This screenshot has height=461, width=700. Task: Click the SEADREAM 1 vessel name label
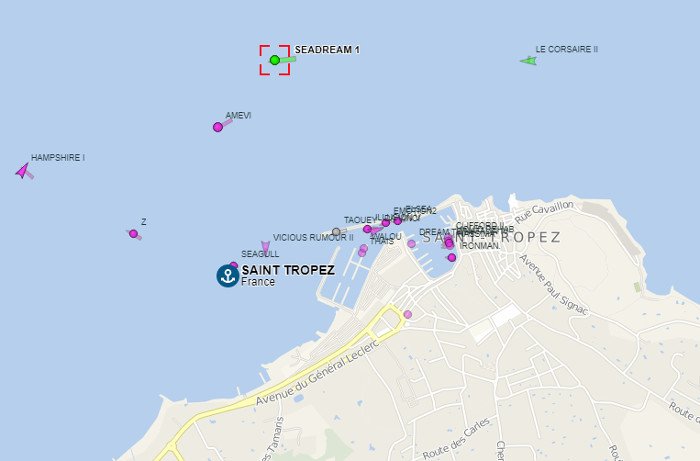click(327, 50)
